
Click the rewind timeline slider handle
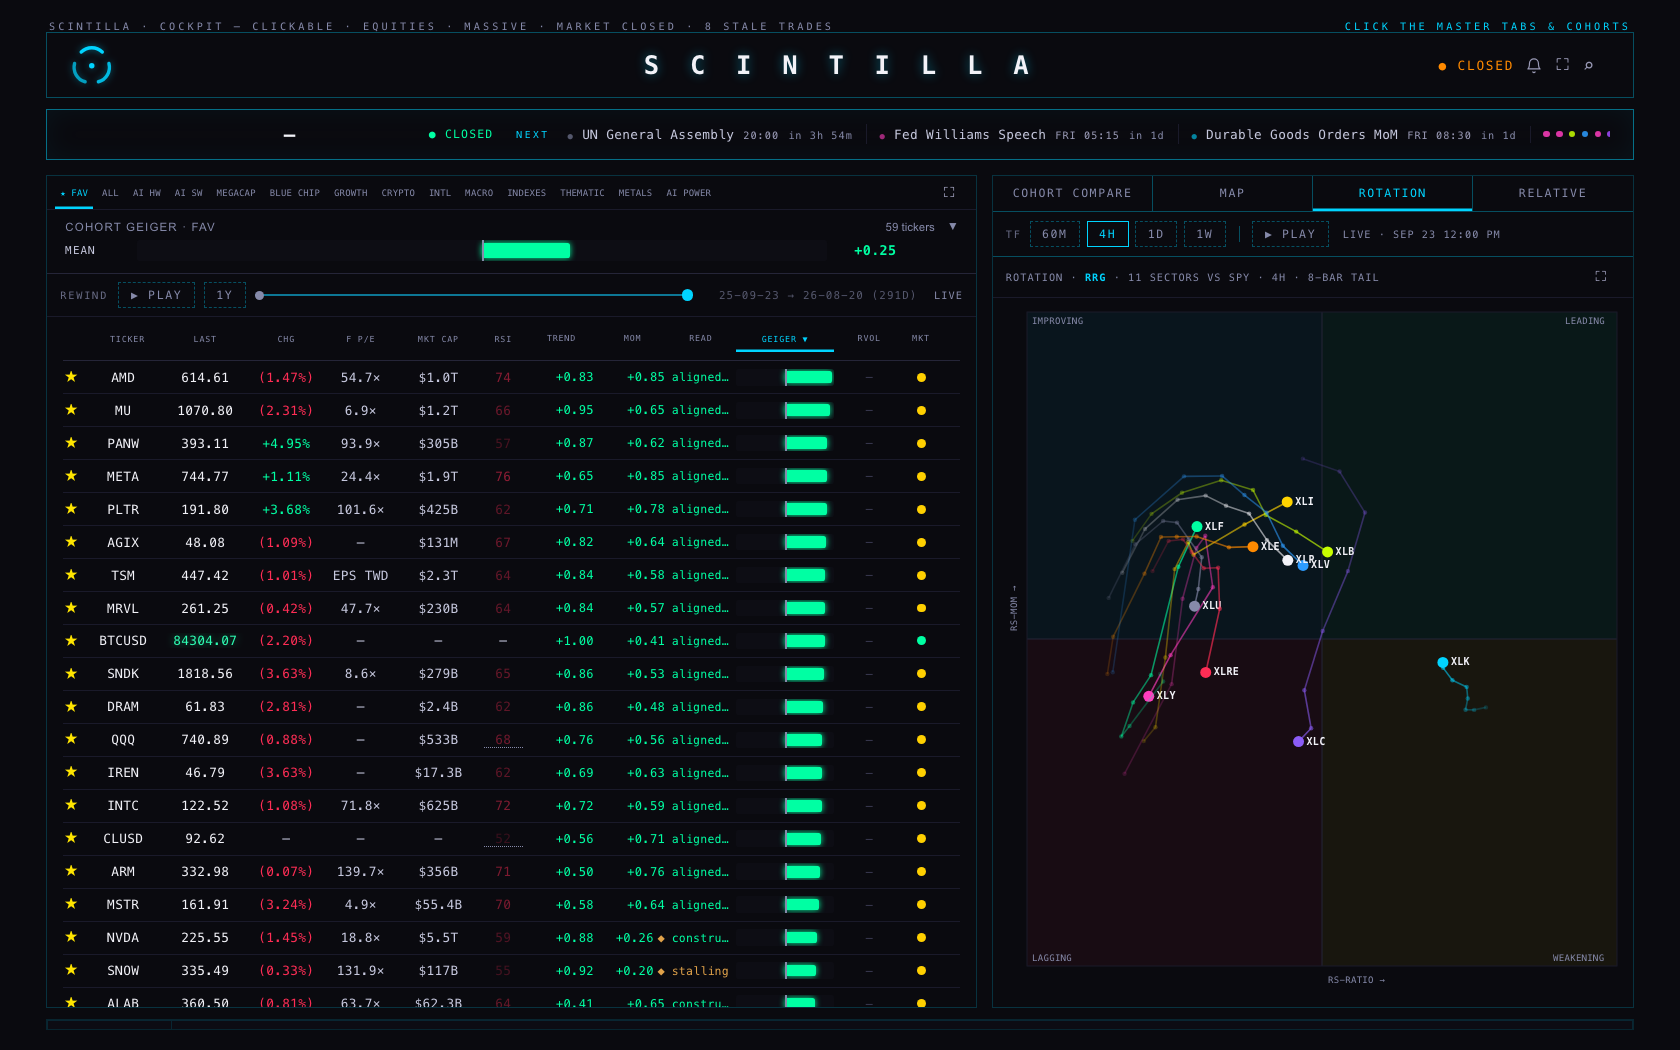tap(687, 295)
